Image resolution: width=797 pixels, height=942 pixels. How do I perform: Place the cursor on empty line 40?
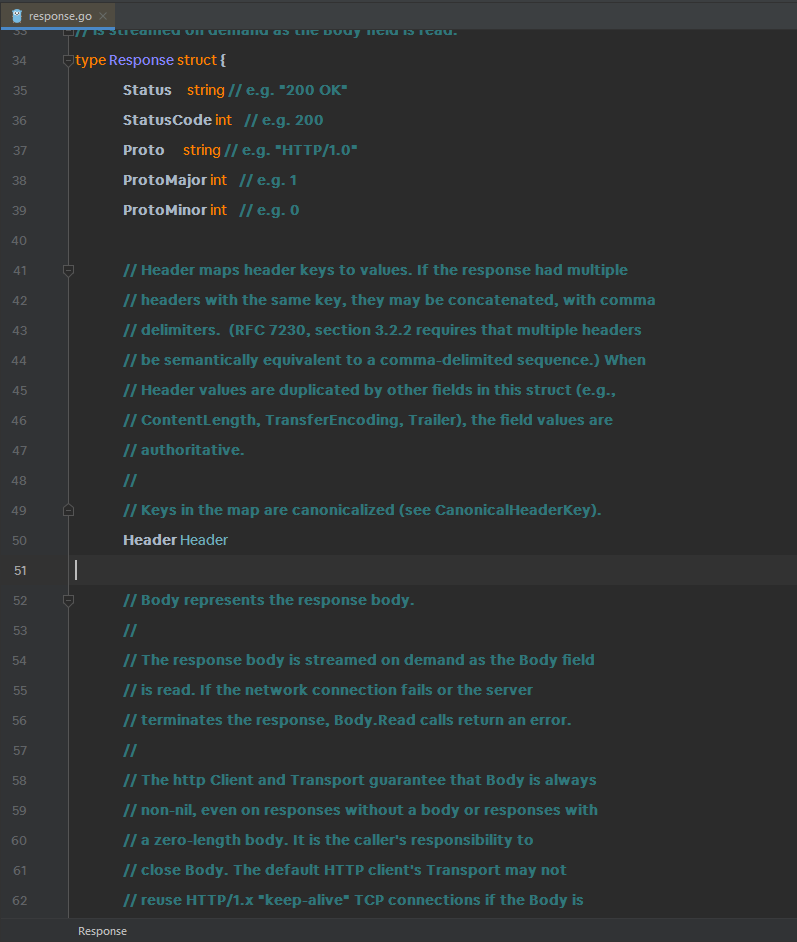tap(300, 240)
